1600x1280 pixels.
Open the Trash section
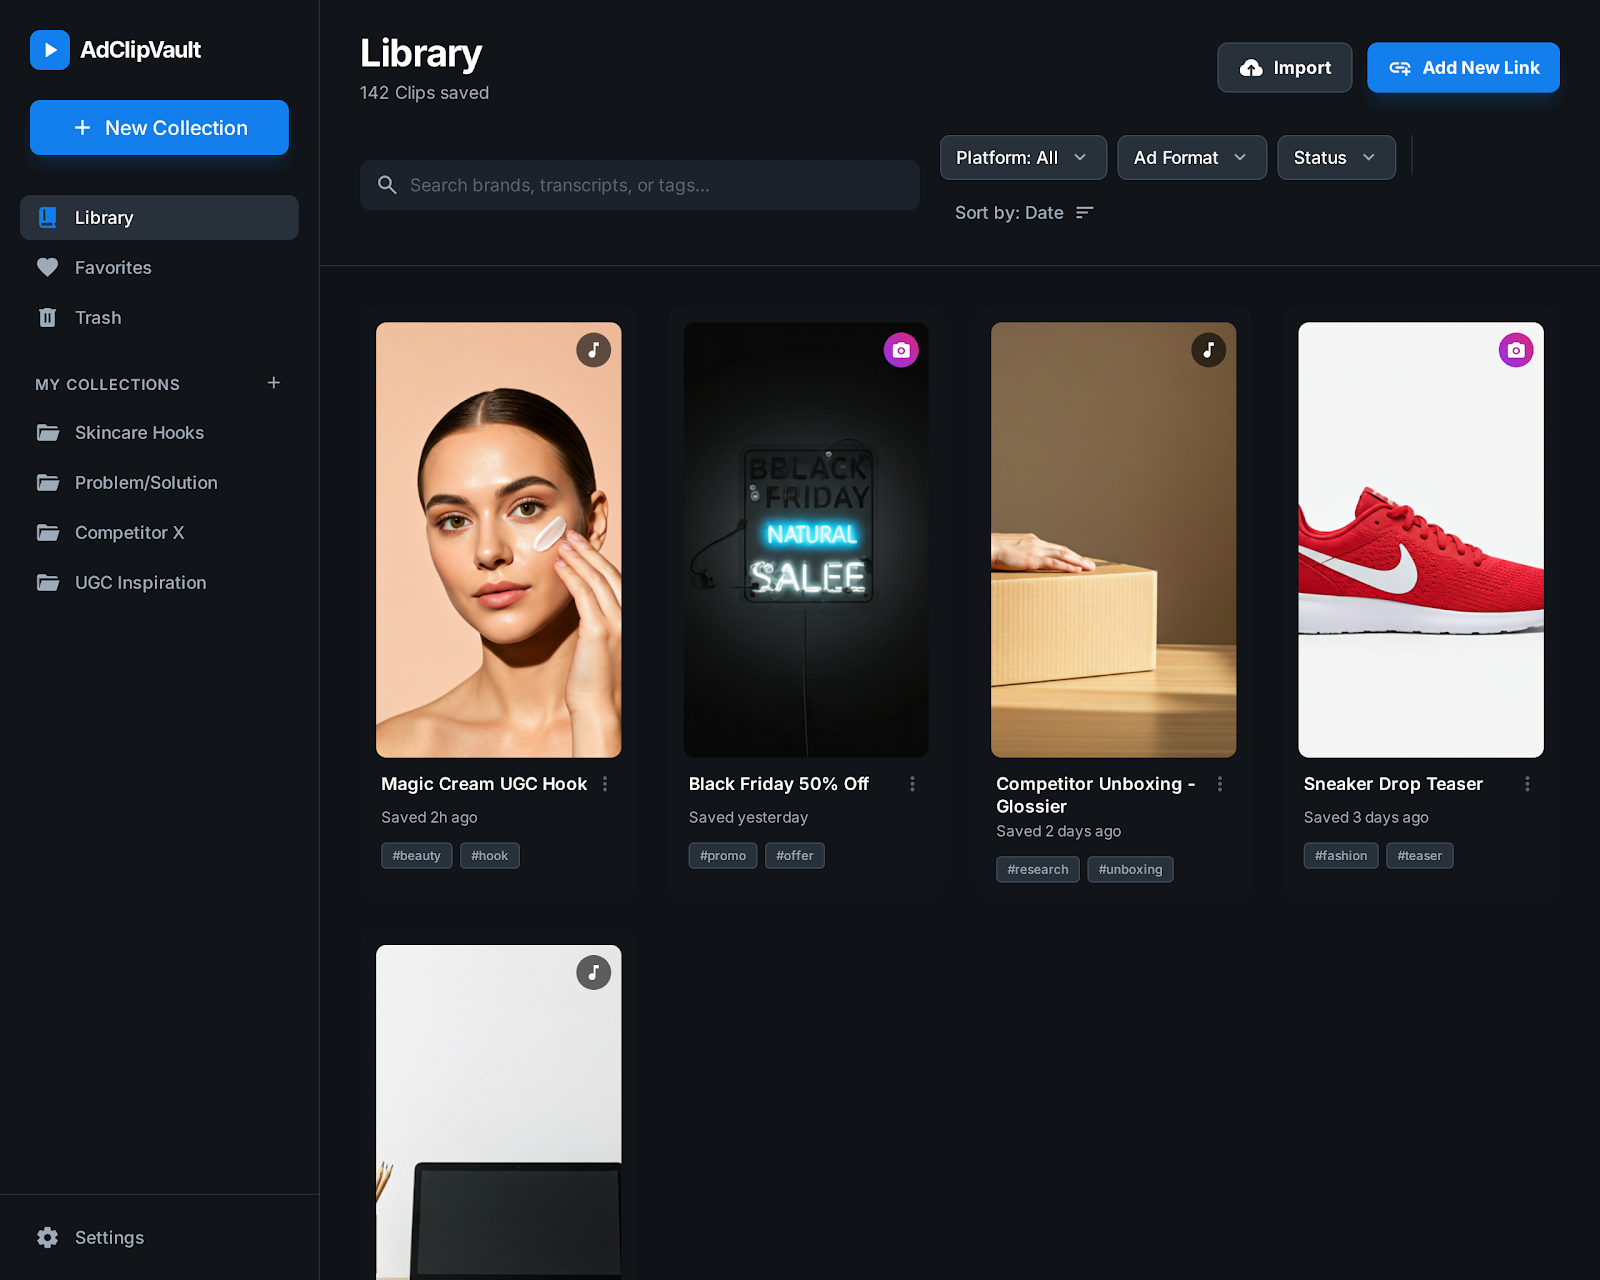(98, 318)
